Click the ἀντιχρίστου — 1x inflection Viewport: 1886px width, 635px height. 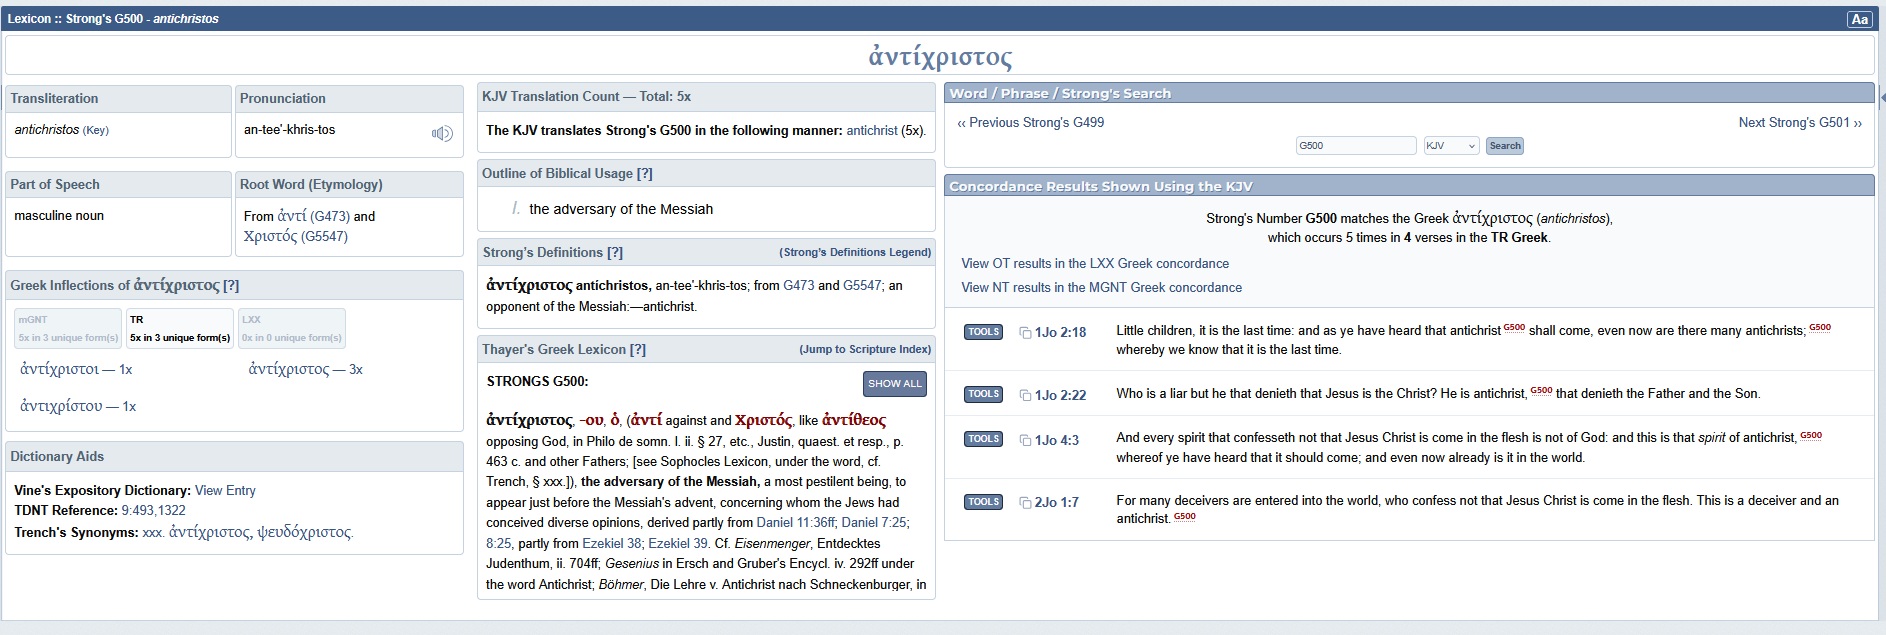click(x=78, y=407)
